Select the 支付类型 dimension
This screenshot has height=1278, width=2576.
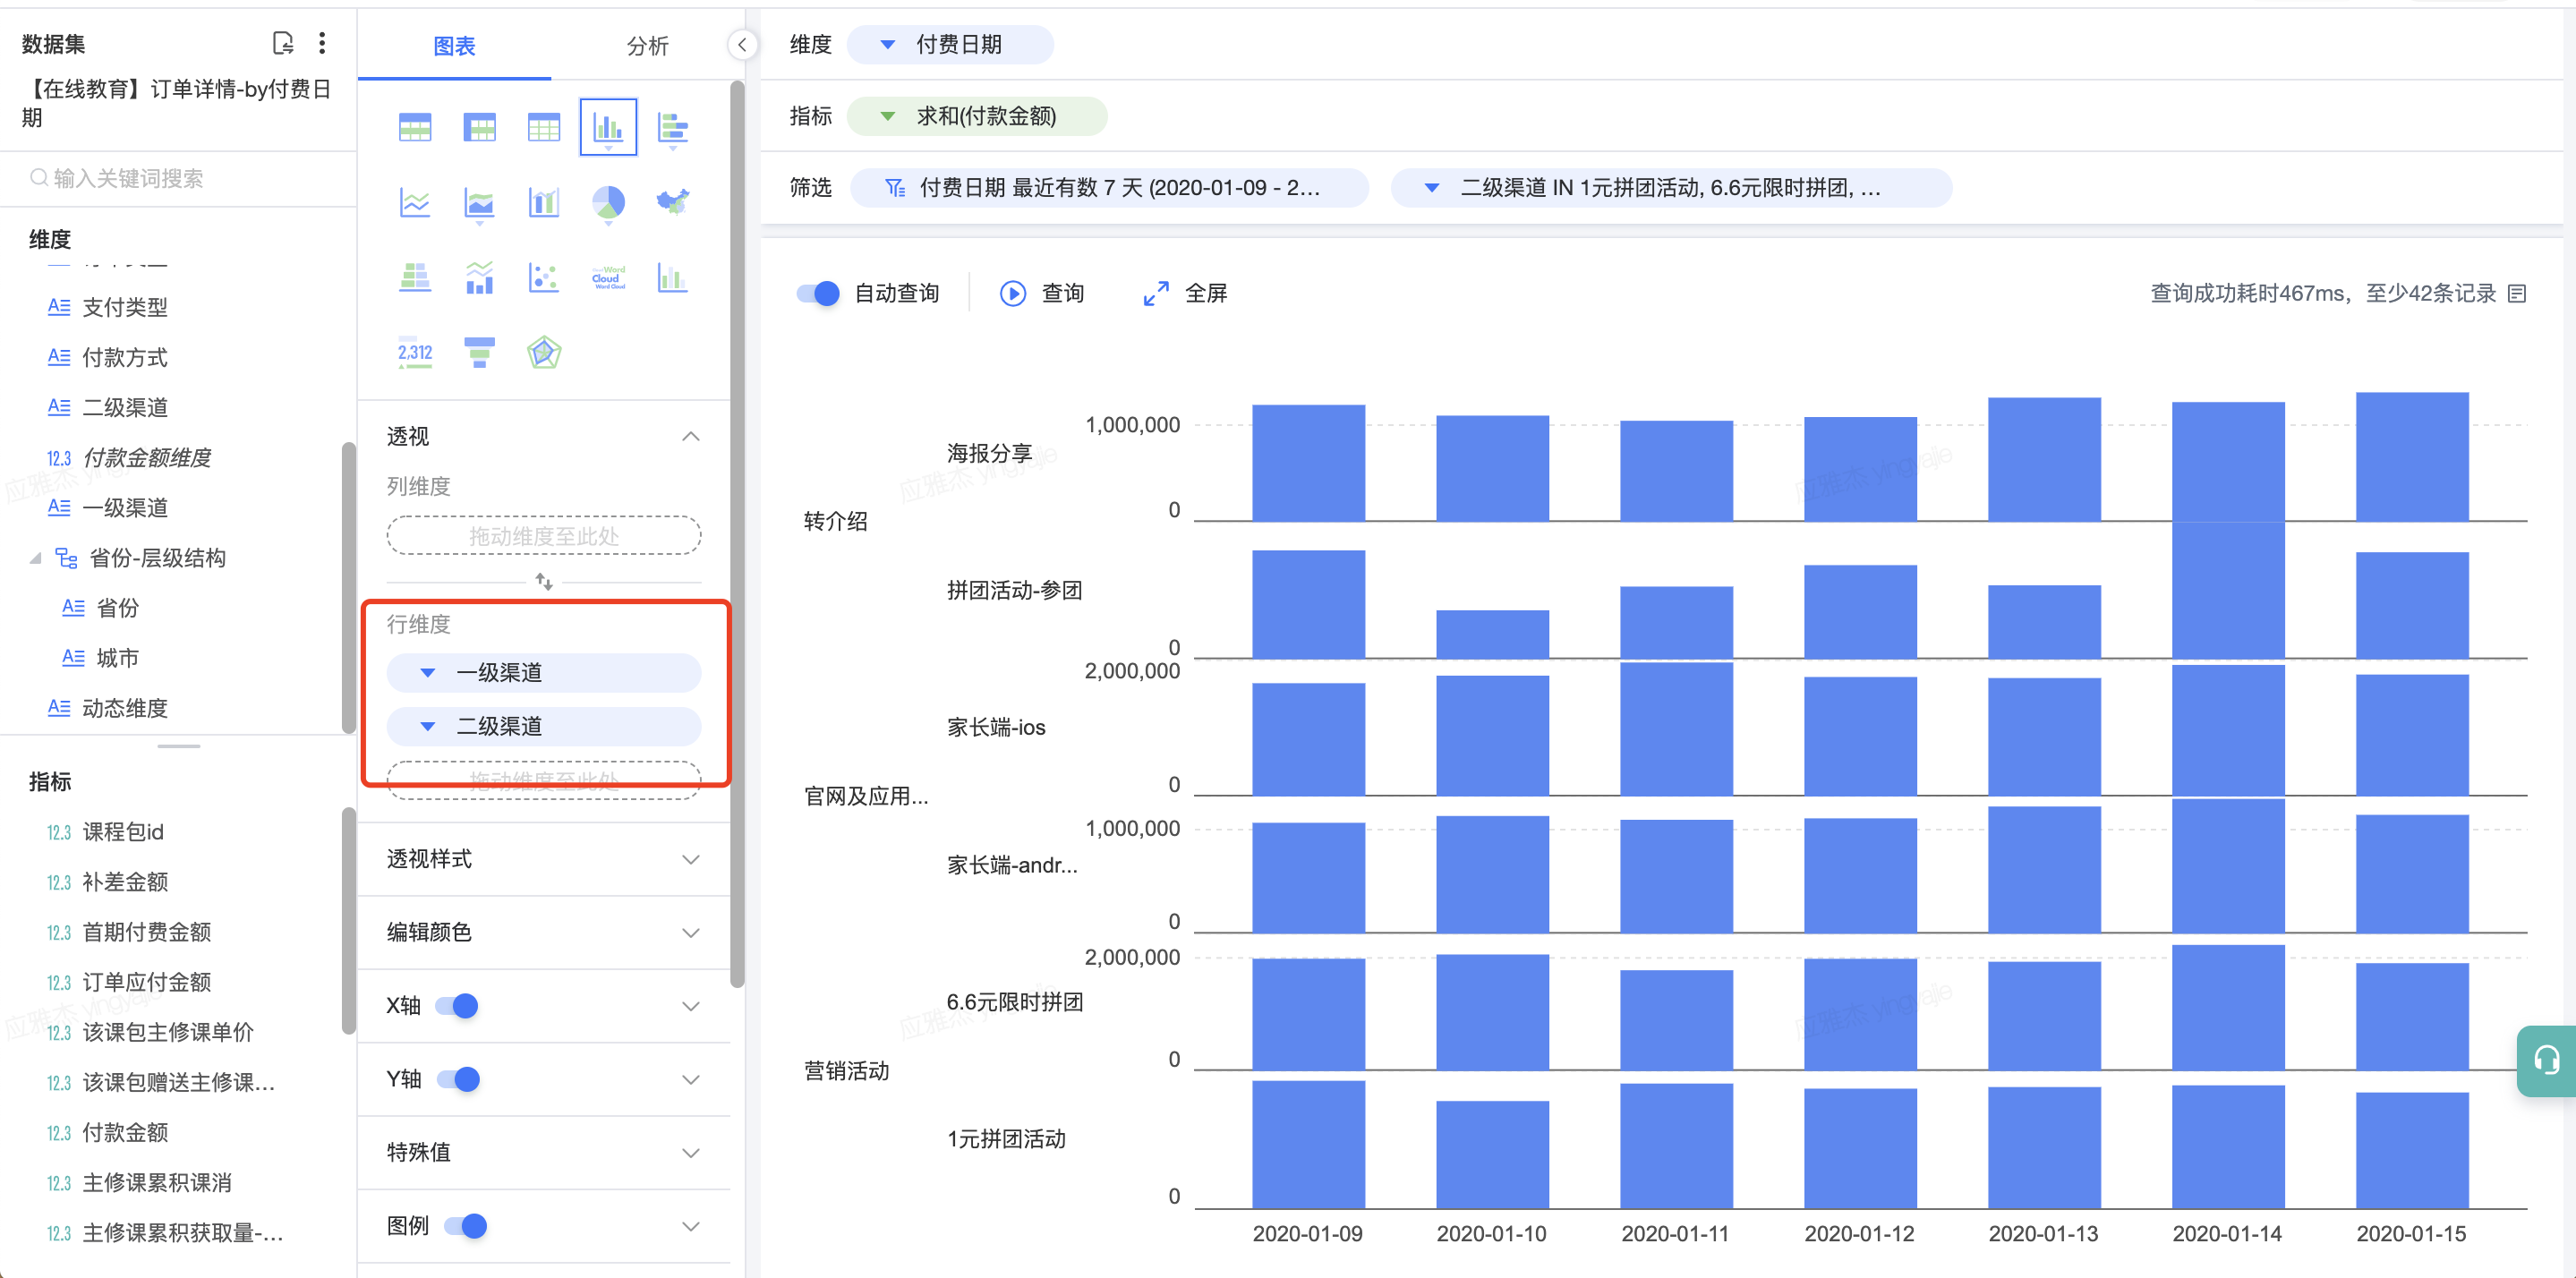pos(124,307)
